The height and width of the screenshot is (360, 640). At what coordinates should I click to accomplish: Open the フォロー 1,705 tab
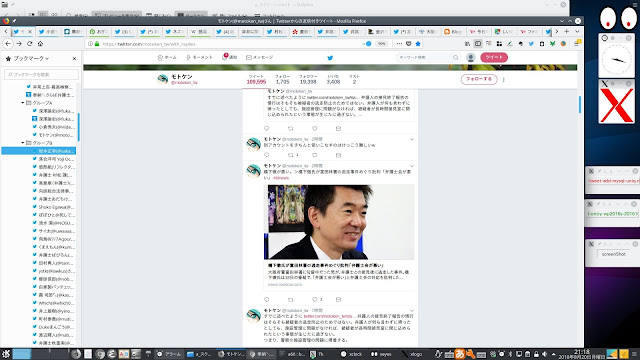click(x=282, y=79)
